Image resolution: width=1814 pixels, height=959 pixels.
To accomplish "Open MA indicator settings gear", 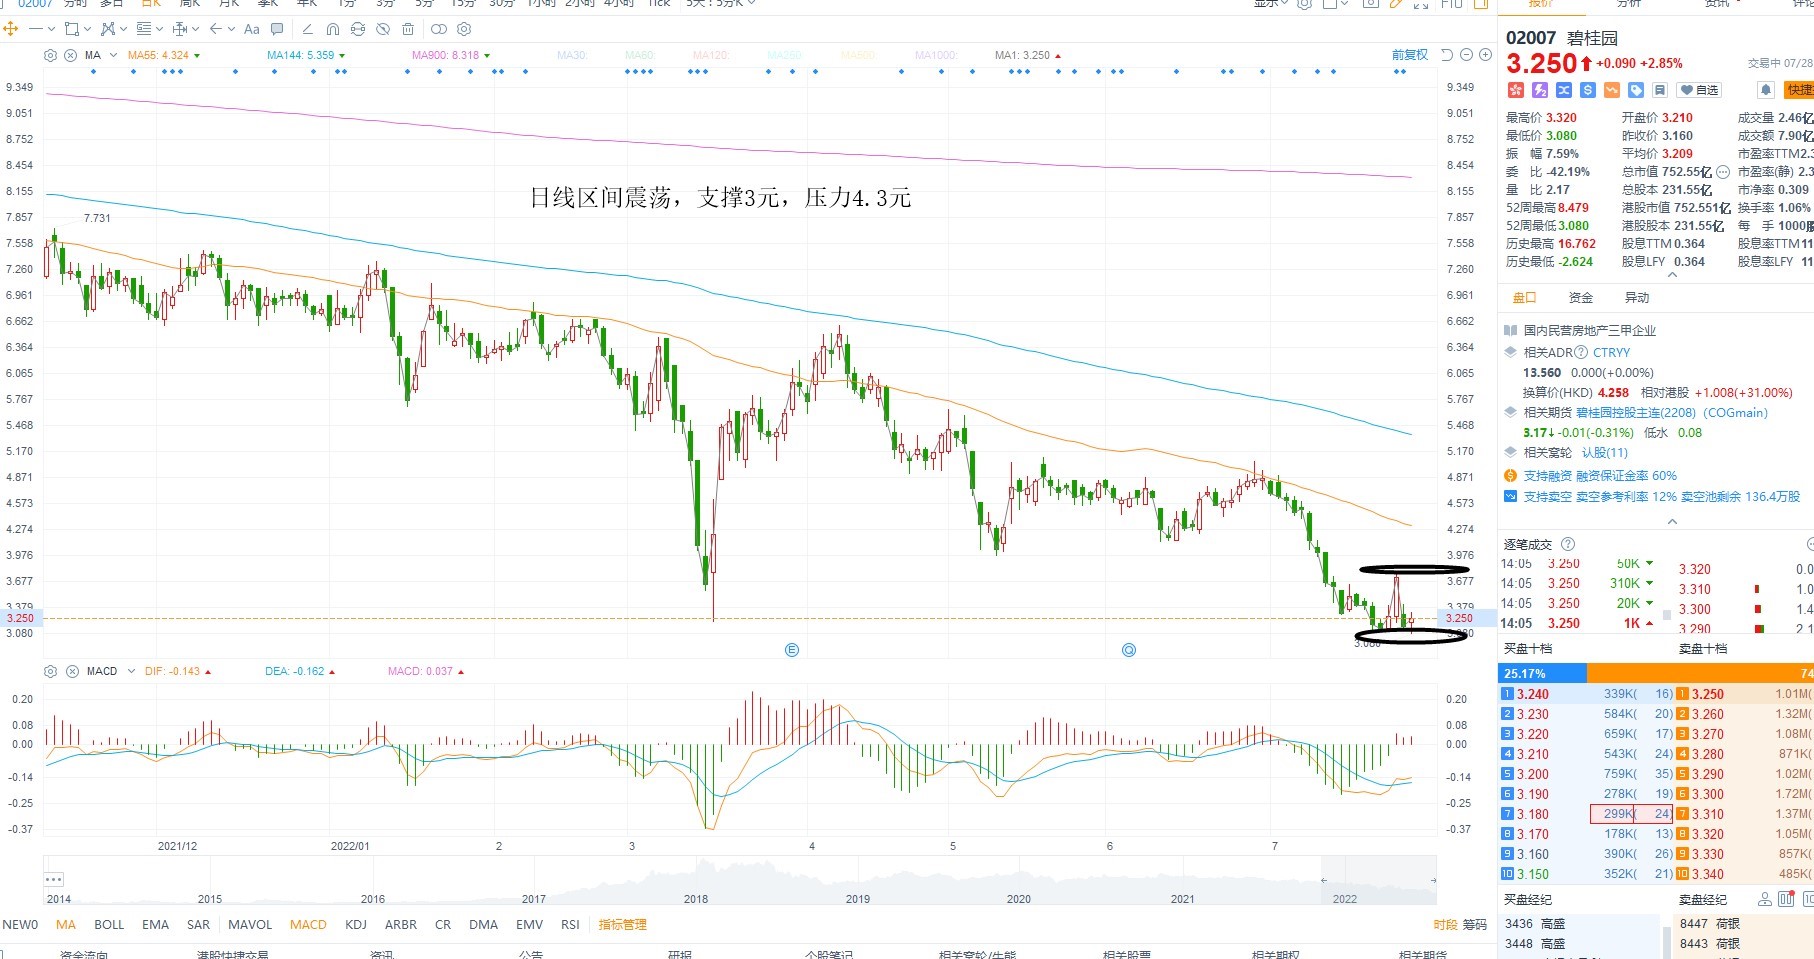I will pos(50,55).
